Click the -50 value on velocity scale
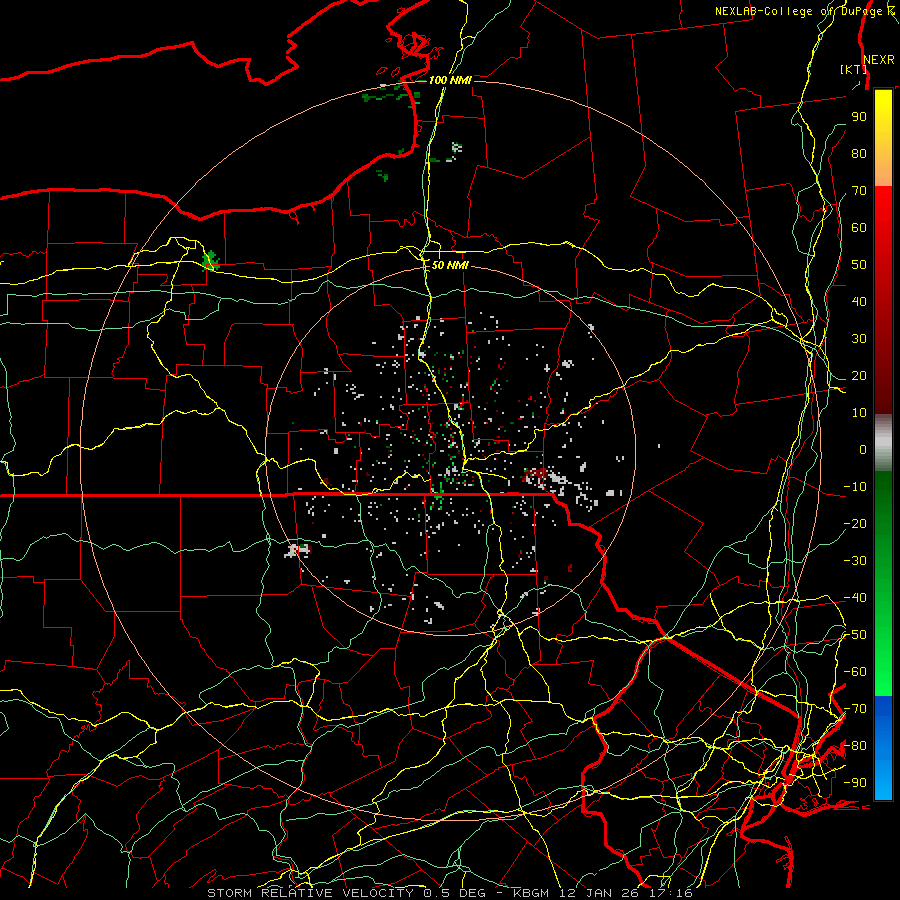Screen dimensions: 900x900 coord(855,635)
